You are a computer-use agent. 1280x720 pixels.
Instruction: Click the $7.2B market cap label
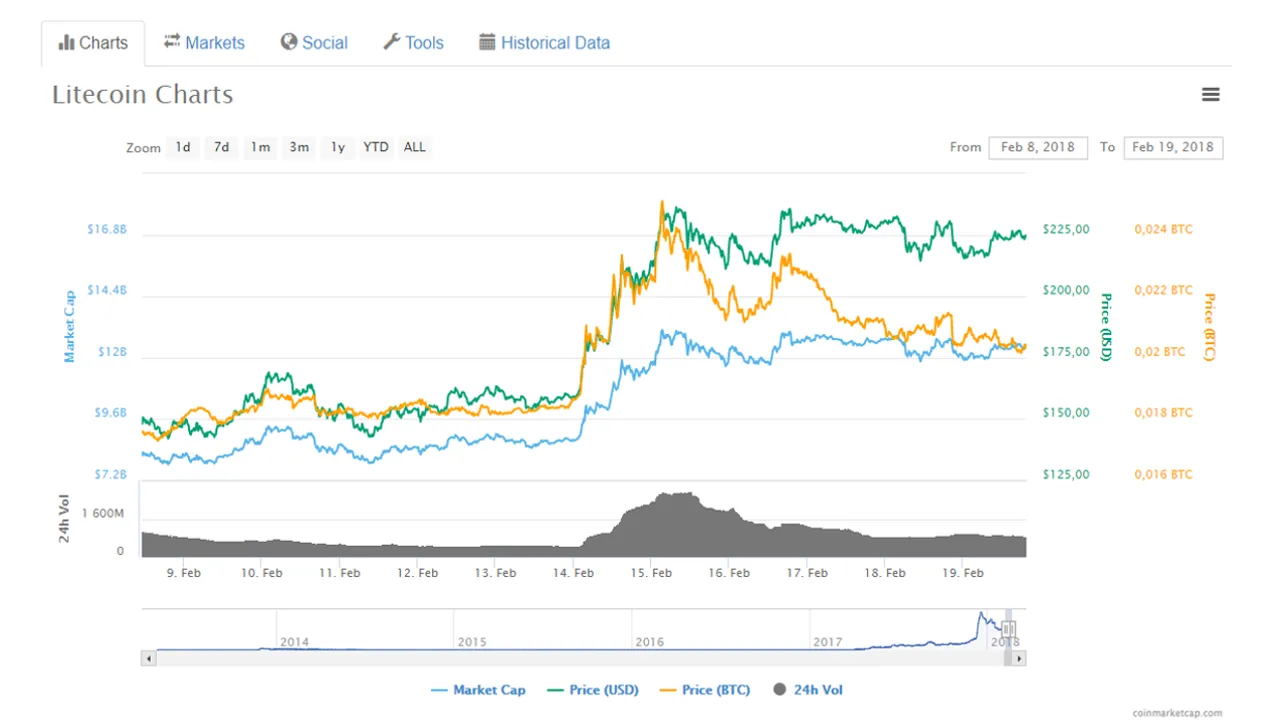[x=110, y=474]
